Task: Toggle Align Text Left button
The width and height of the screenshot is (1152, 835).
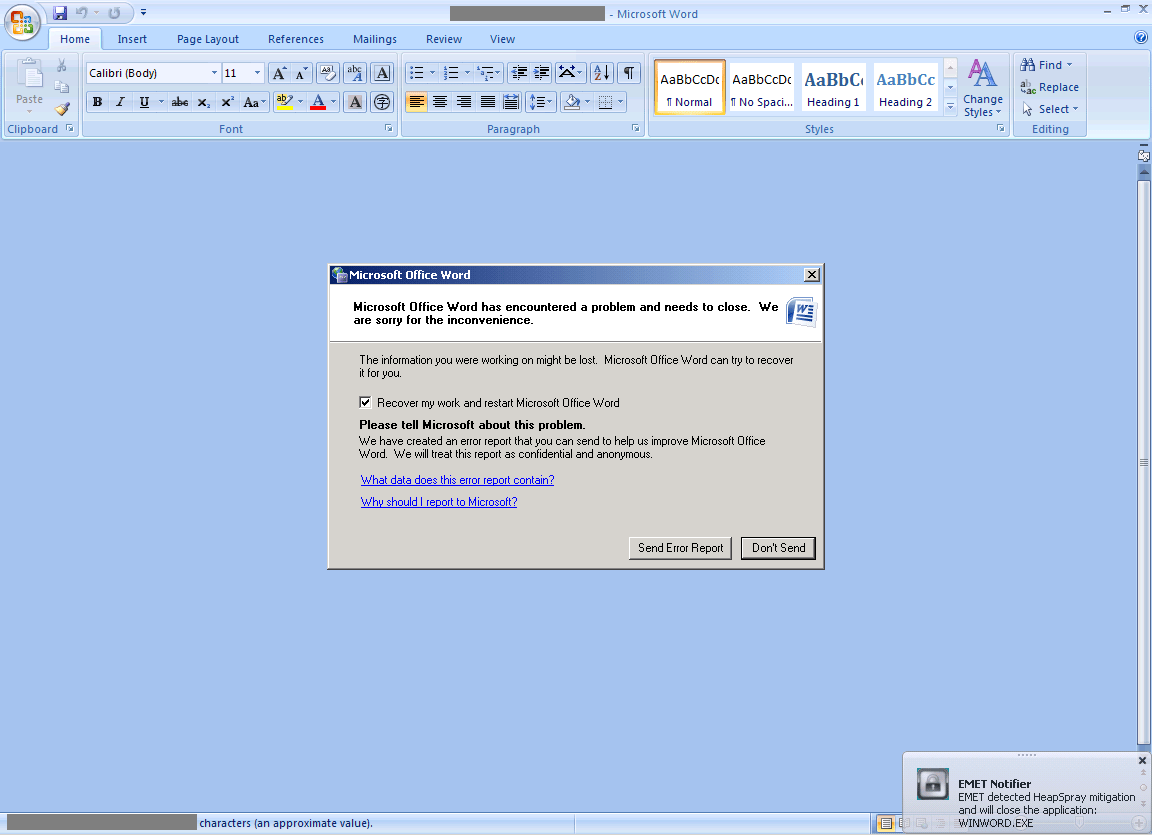Action: pos(417,102)
